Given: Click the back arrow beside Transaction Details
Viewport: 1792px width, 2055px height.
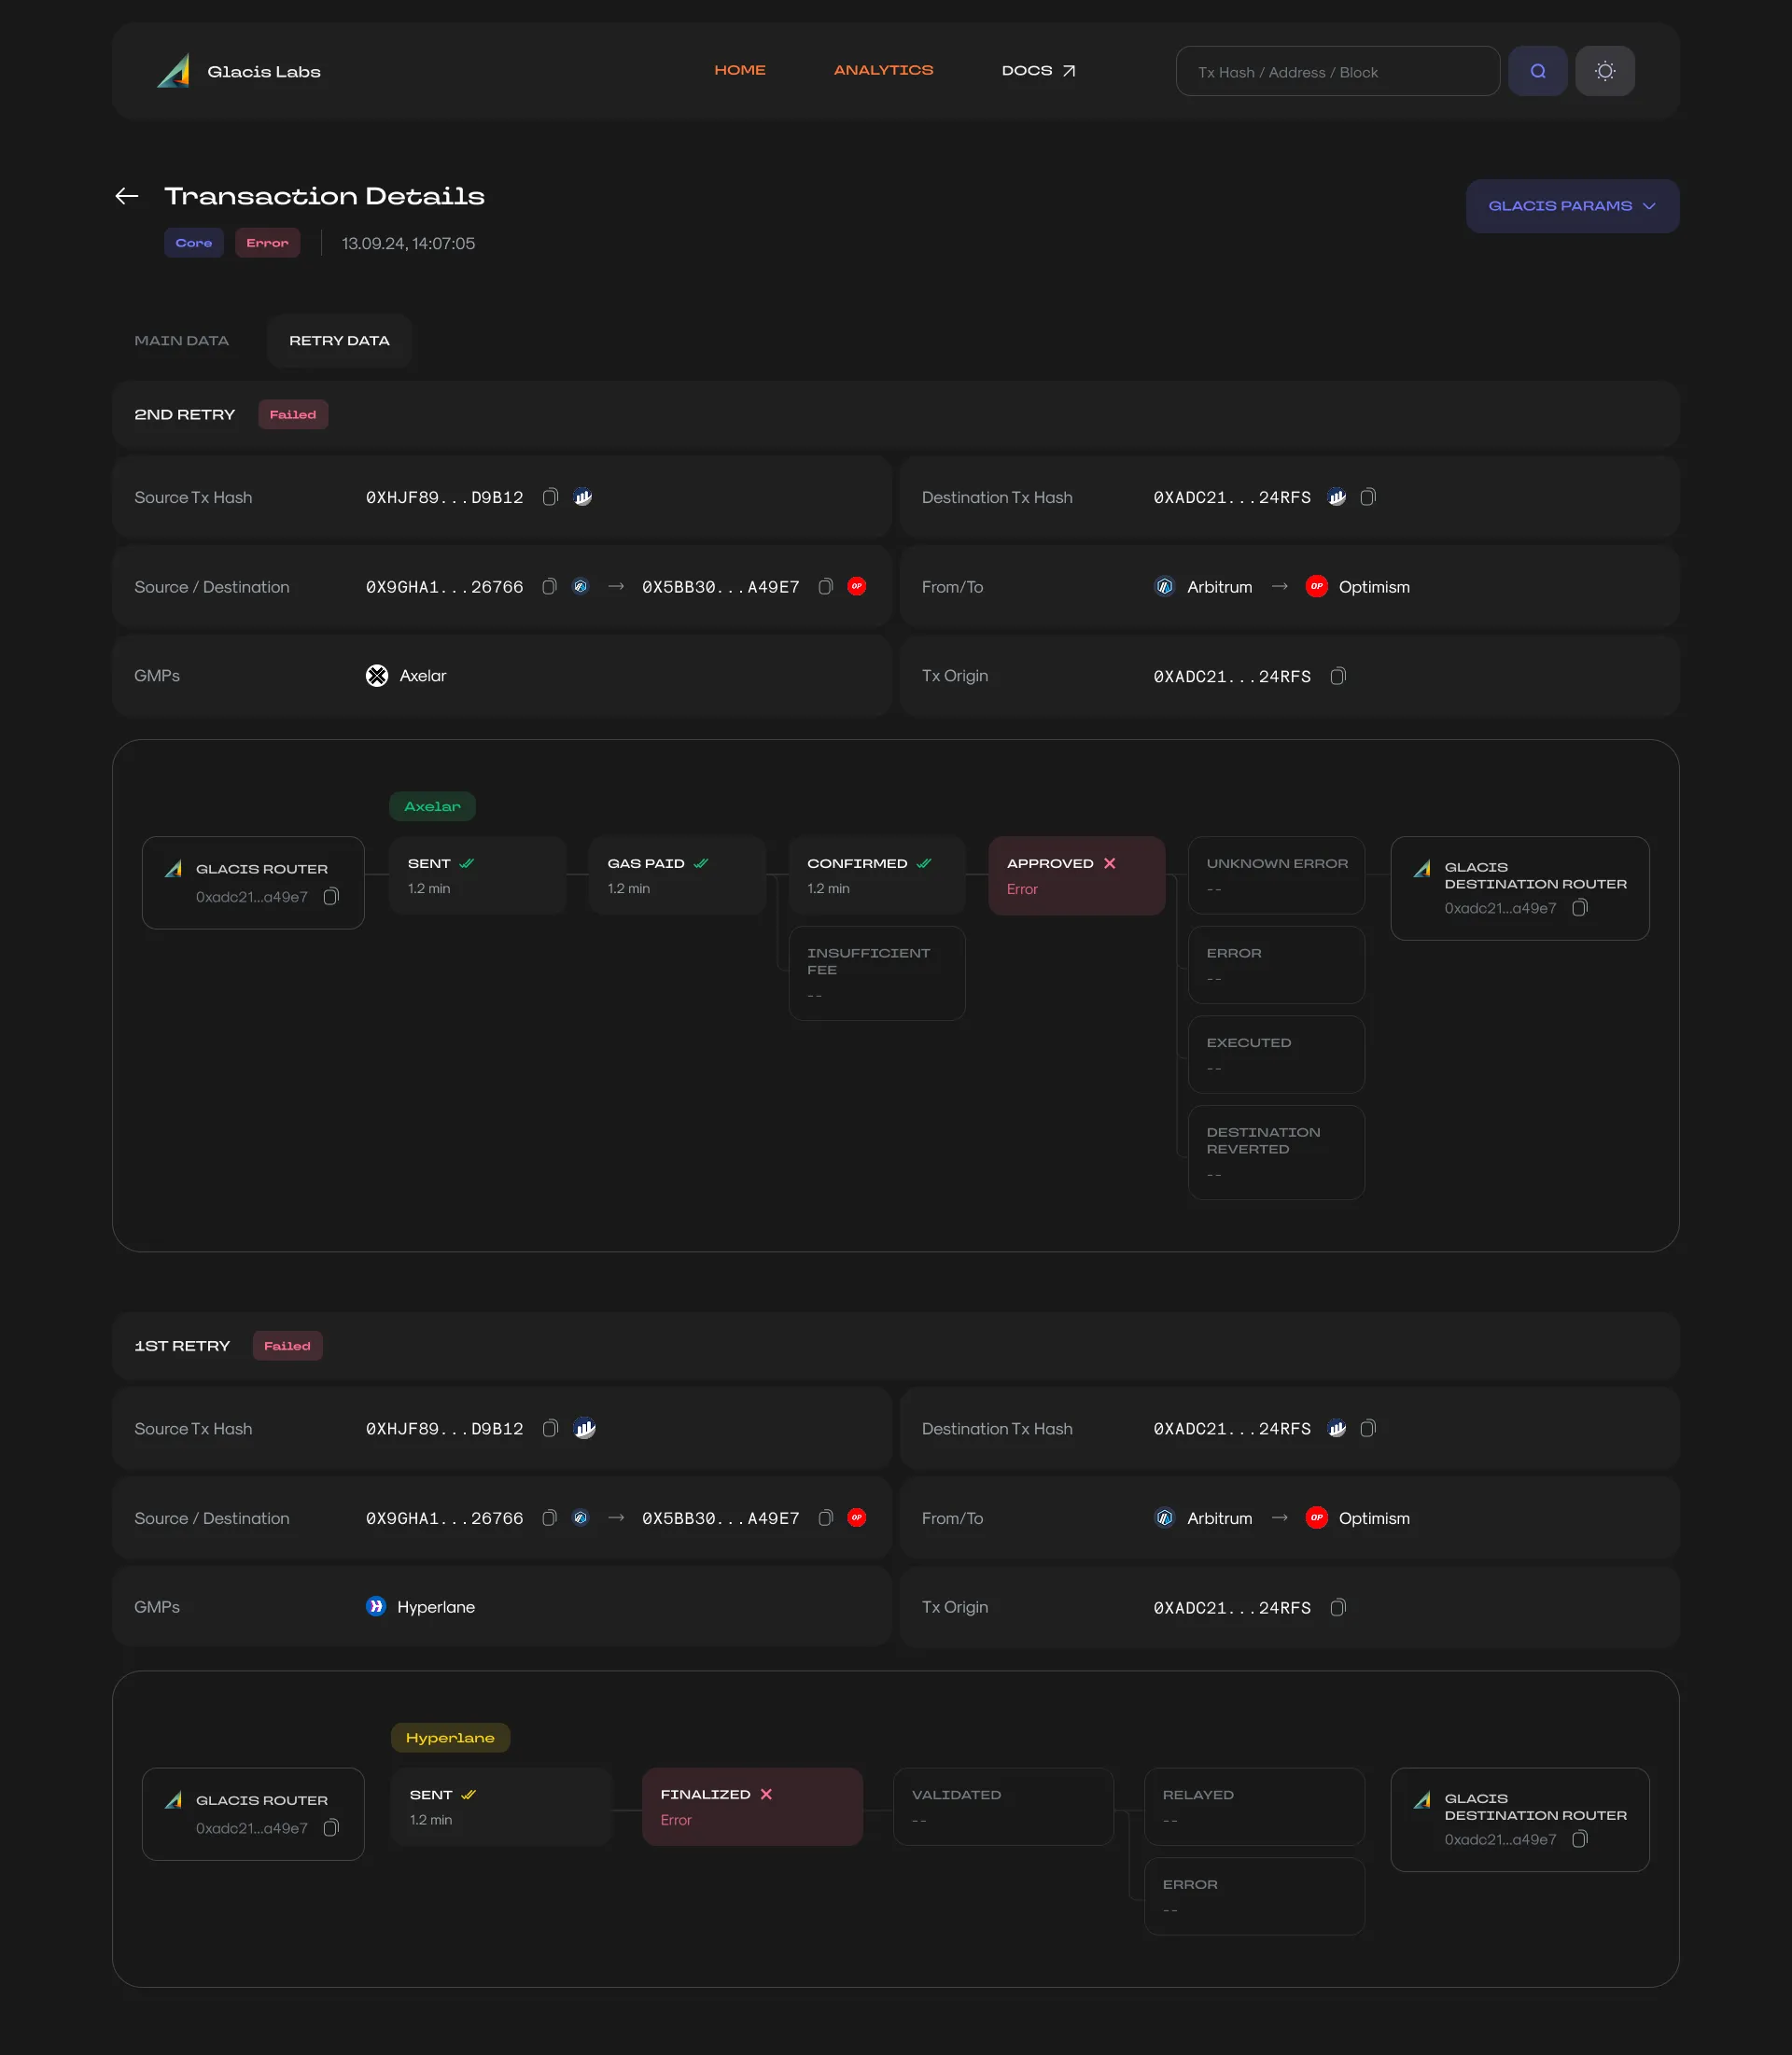Looking at the screenshot, I should point(127,196).
